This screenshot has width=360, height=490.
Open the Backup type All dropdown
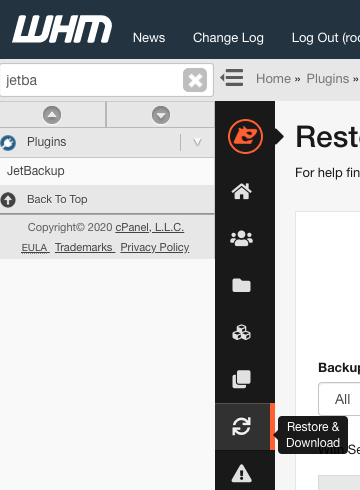pos(339,399)
